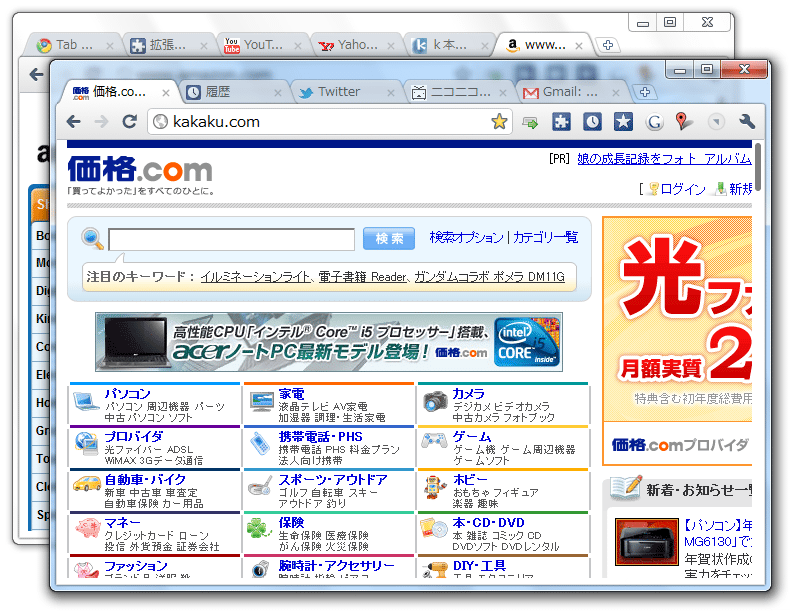Expand hidden extensions round arrow button
The image size is (795, 613).
(x=716, y=122)
